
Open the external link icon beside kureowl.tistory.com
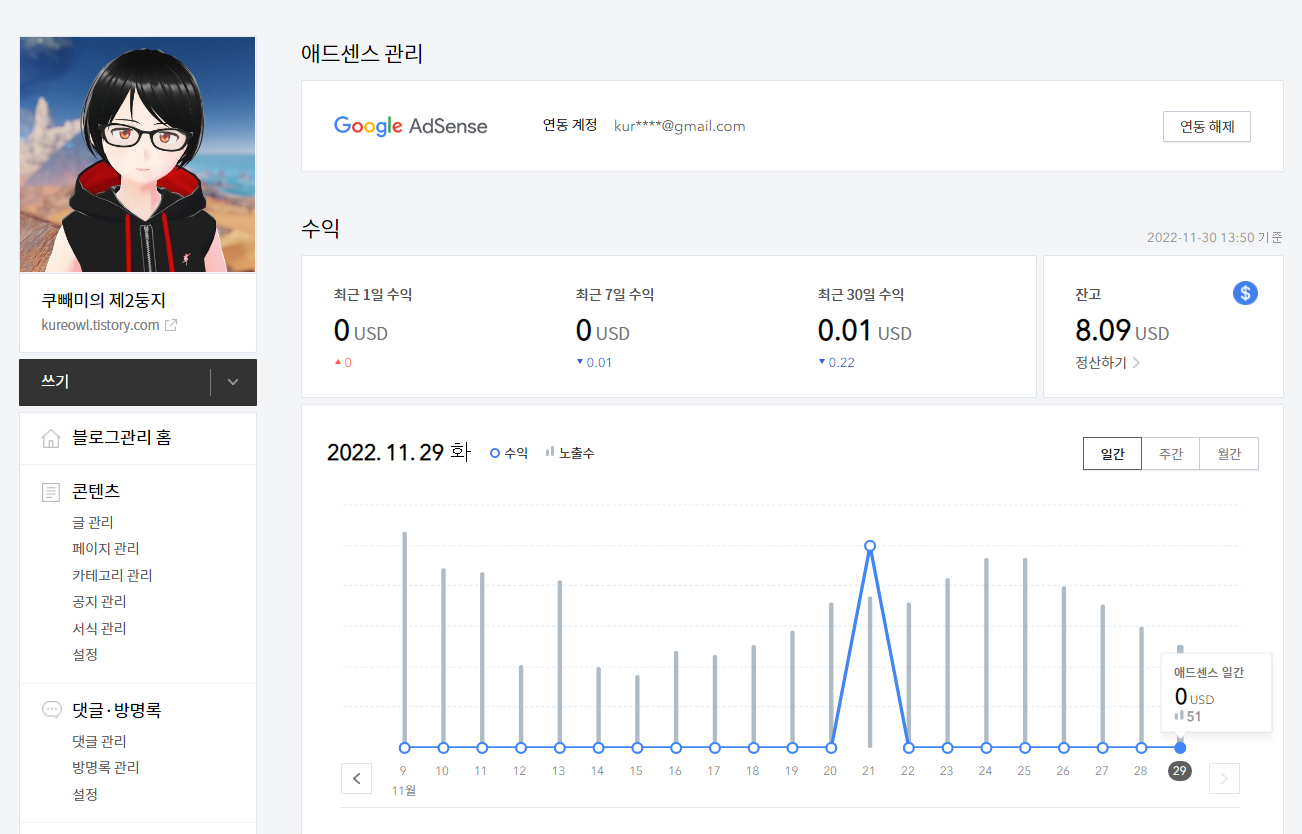(171, 325)
